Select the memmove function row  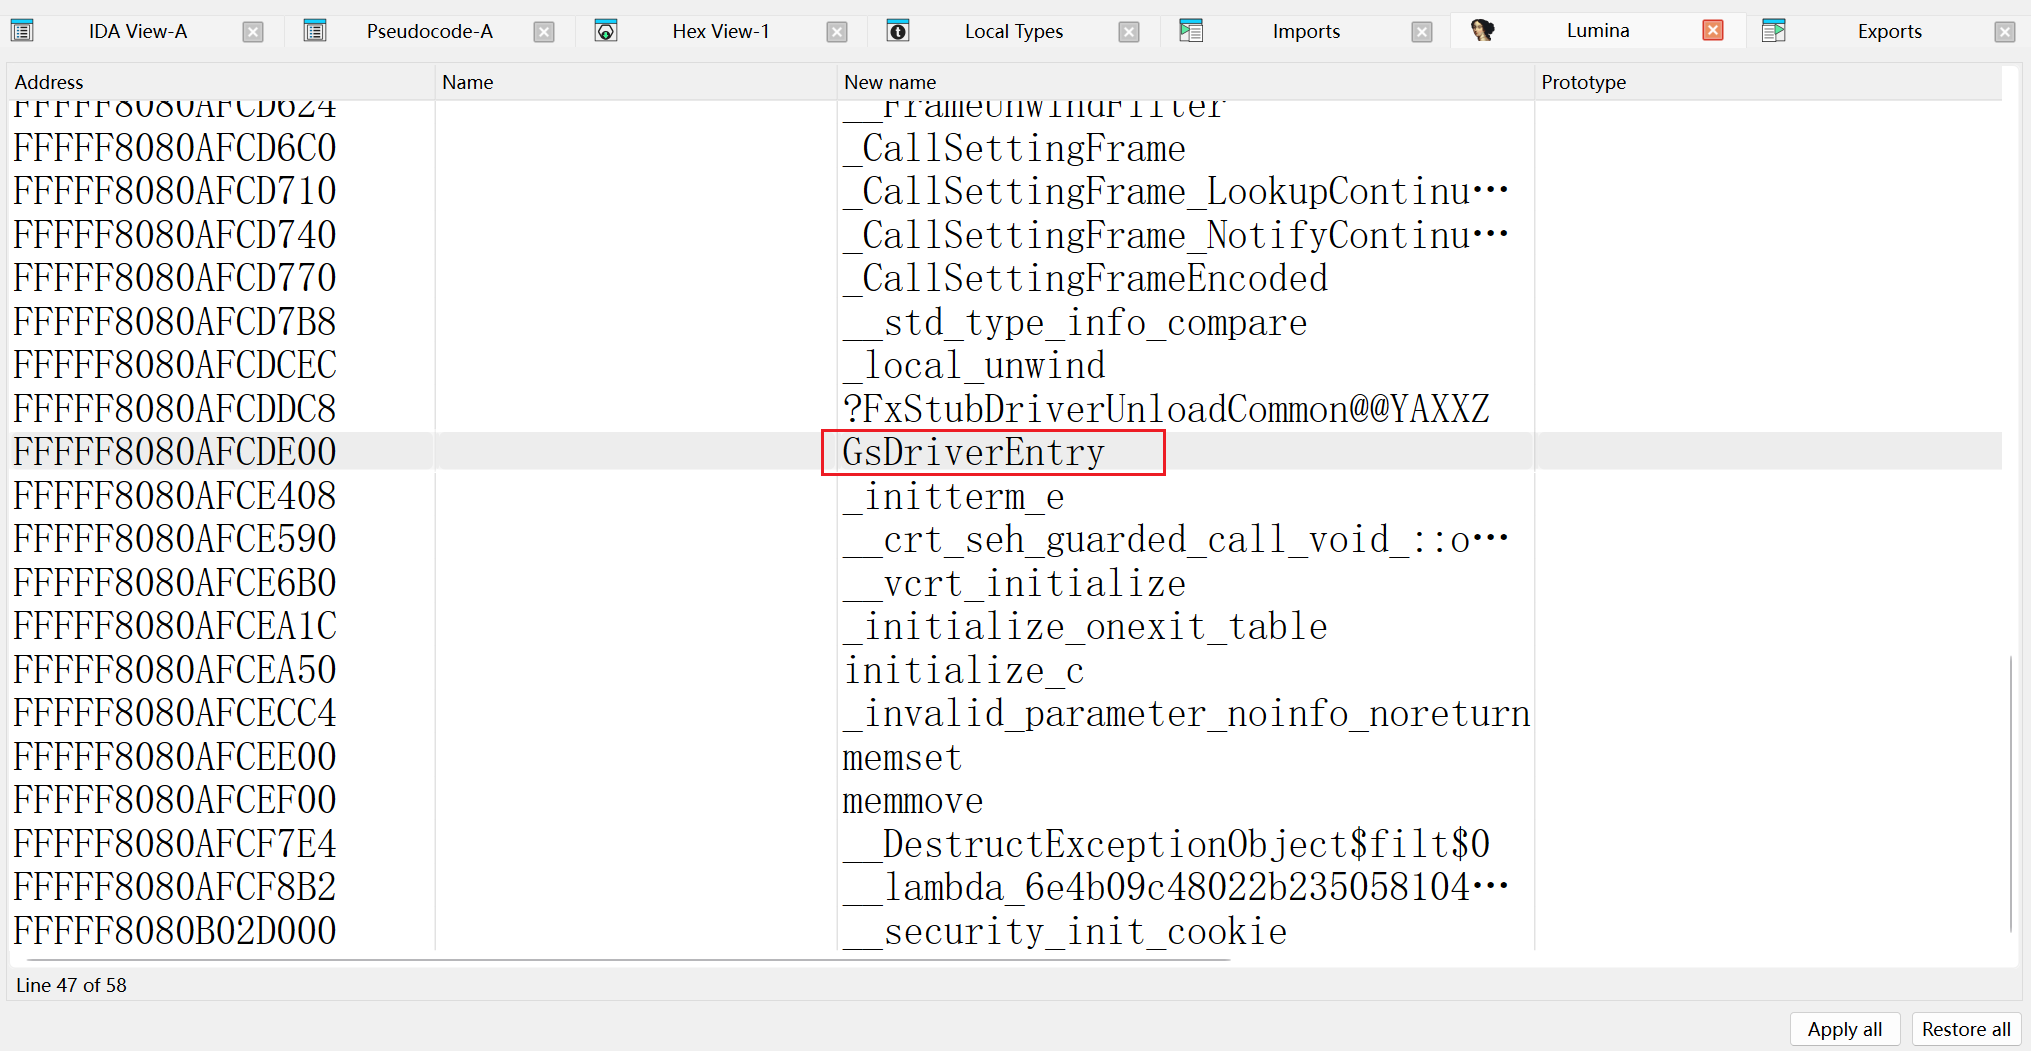coord(912,801)
